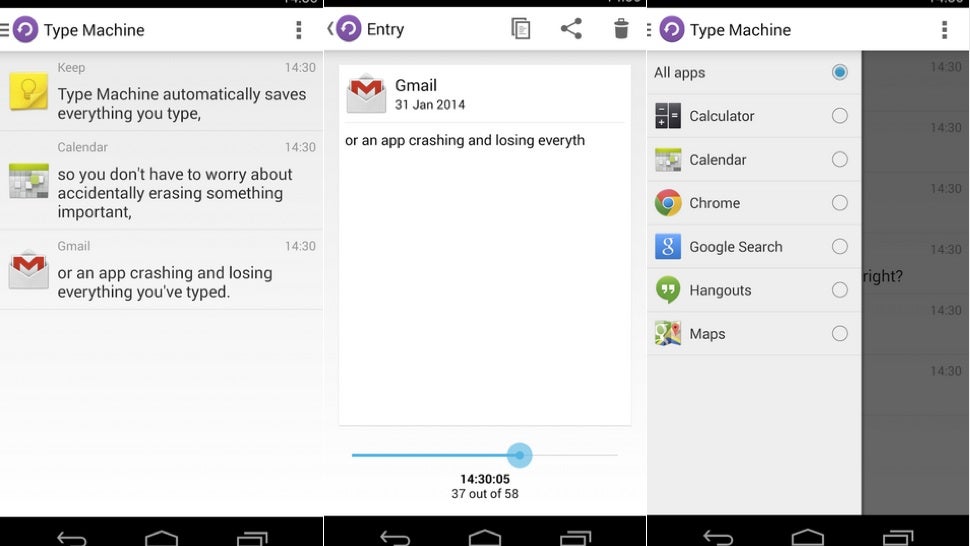The image size is (970, 546).
Task: Open Calendar entry icon in history list
Action: point(28,181)
